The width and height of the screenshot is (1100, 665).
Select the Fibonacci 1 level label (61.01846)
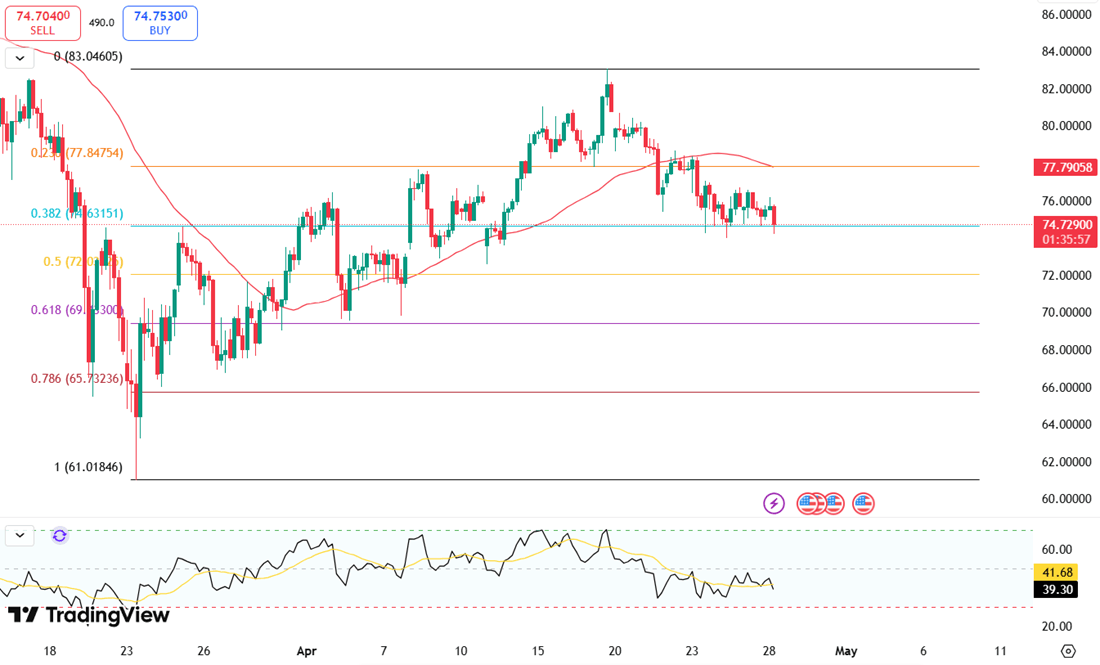pos(88,467)
